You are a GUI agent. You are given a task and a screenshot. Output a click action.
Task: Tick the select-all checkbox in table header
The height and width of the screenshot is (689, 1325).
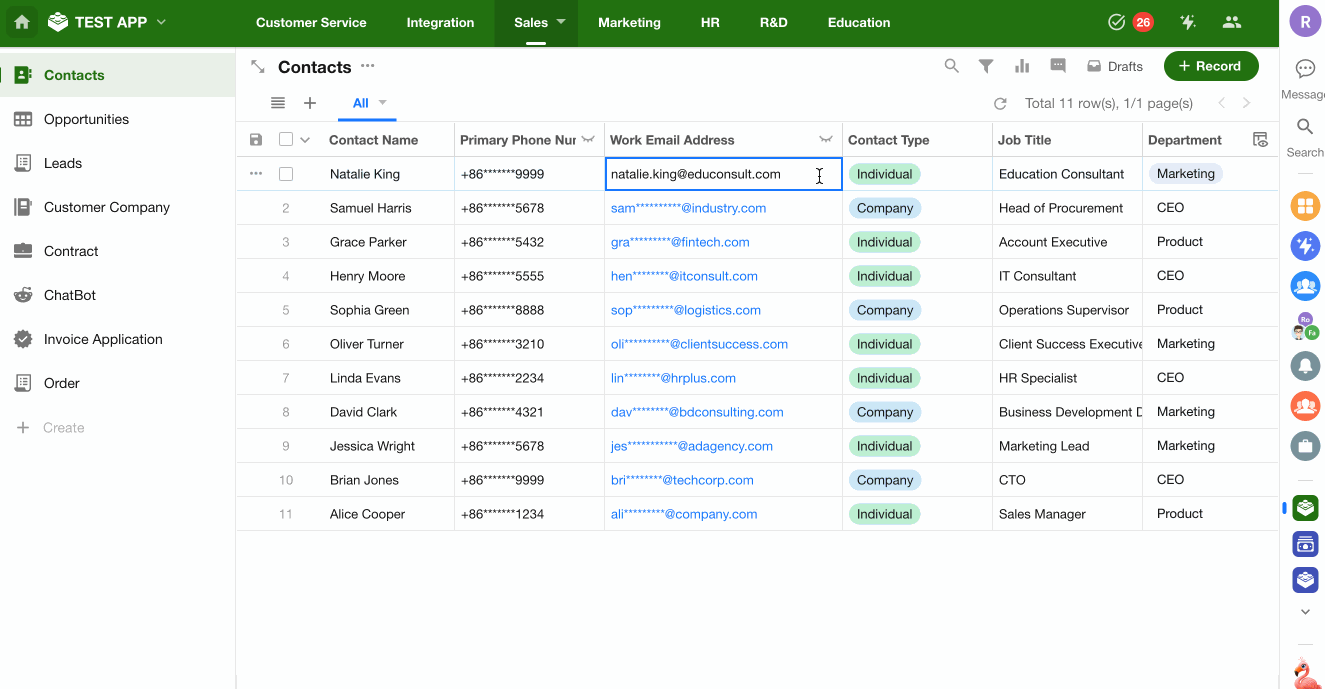click(x=286, y=140)
